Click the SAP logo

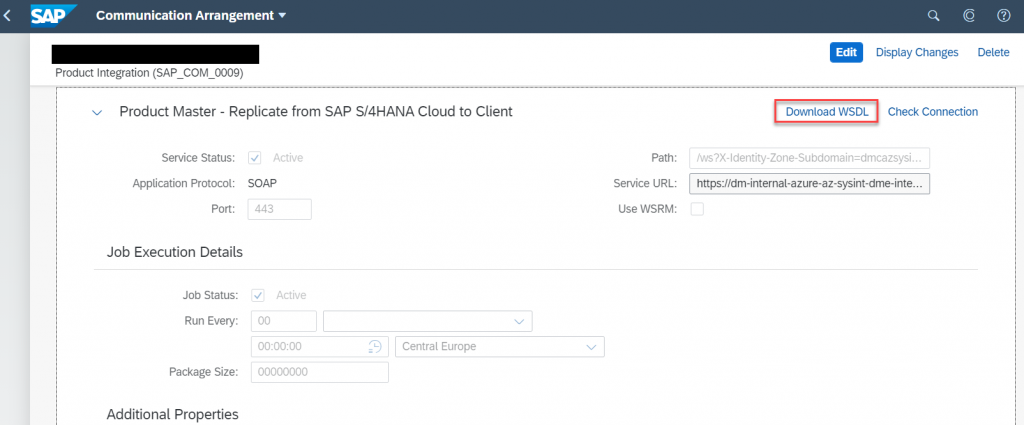pyautogui.click(x=54, y=15)
